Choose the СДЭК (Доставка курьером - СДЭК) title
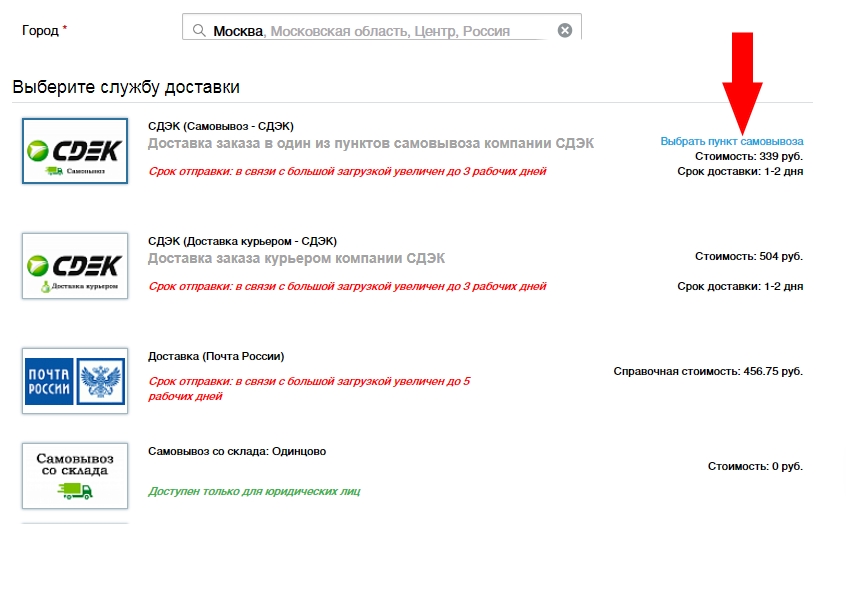The height and width of the screenshot is (600, 846). (242, 241)
